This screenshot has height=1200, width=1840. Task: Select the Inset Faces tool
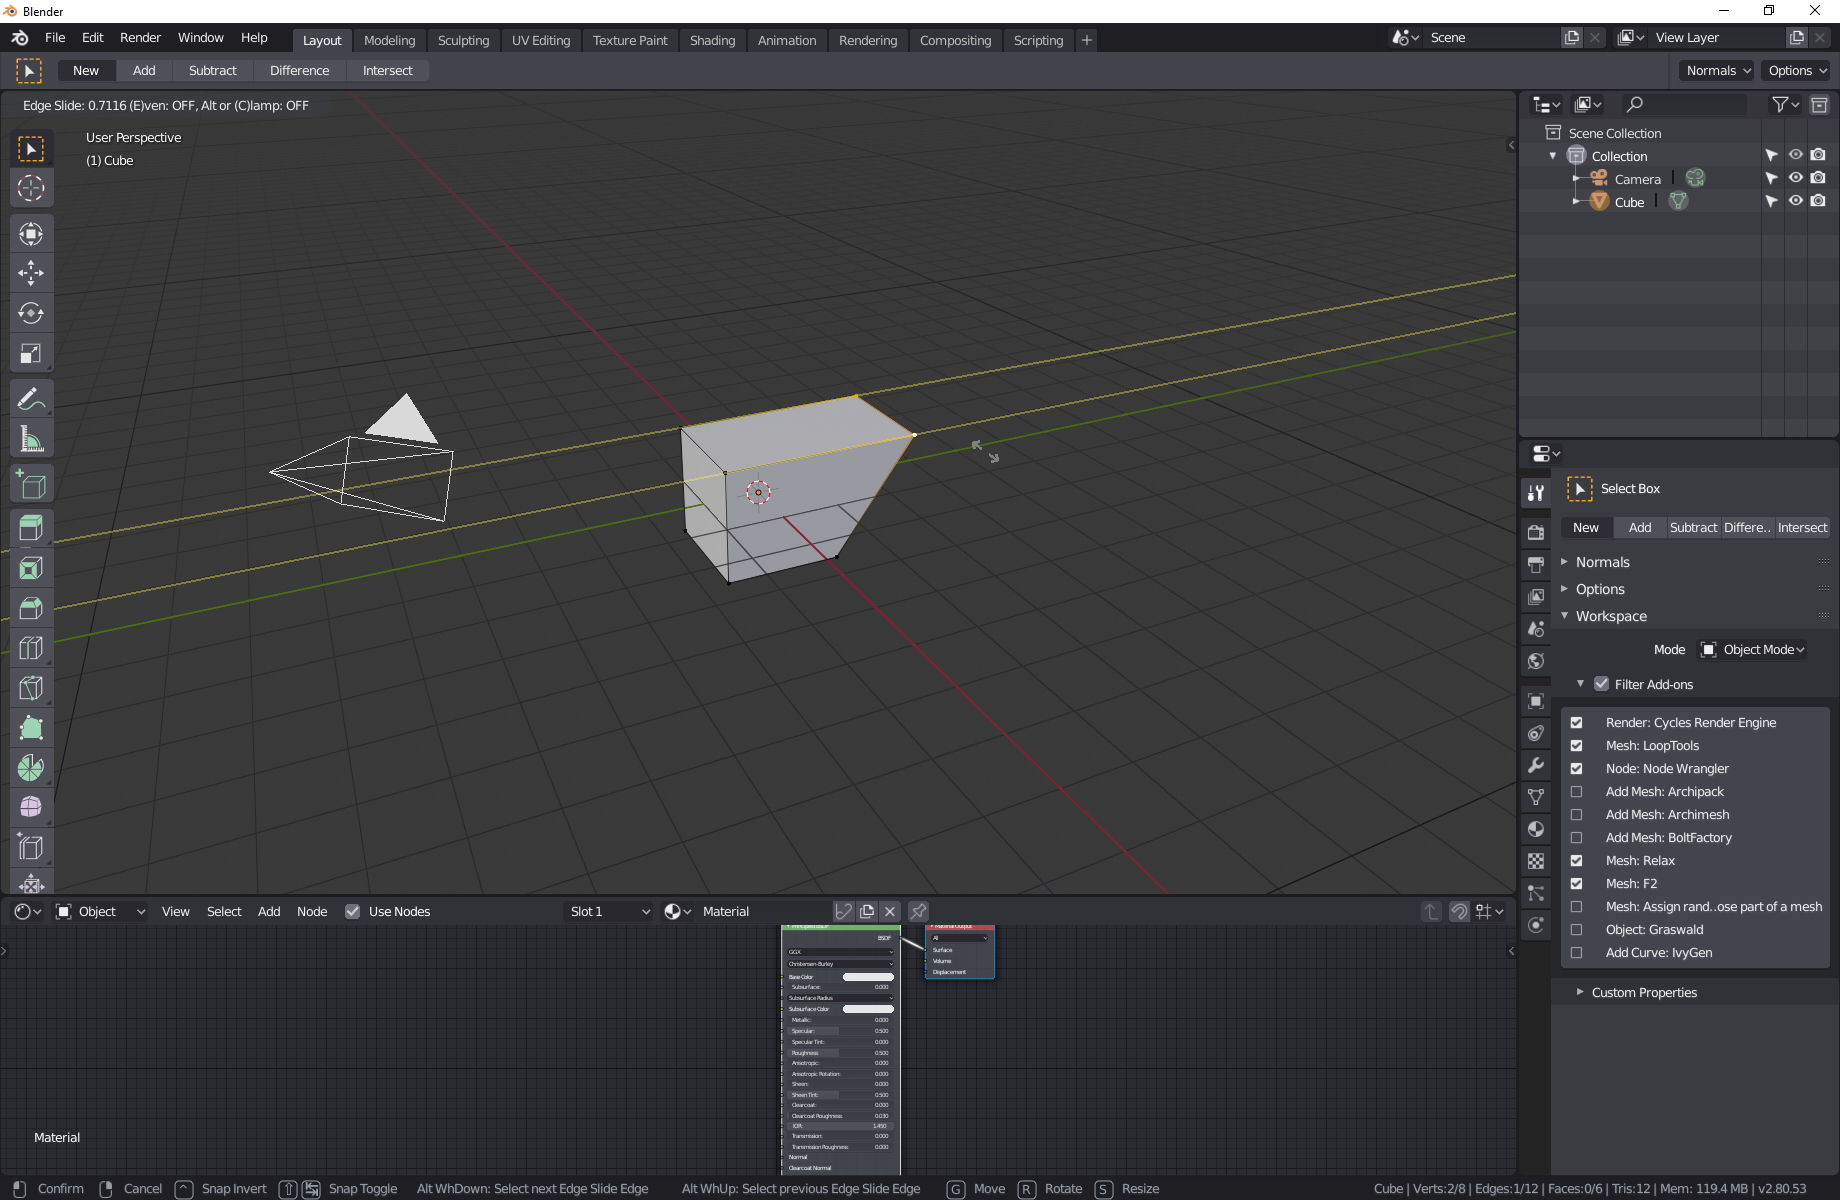[31, 568]
